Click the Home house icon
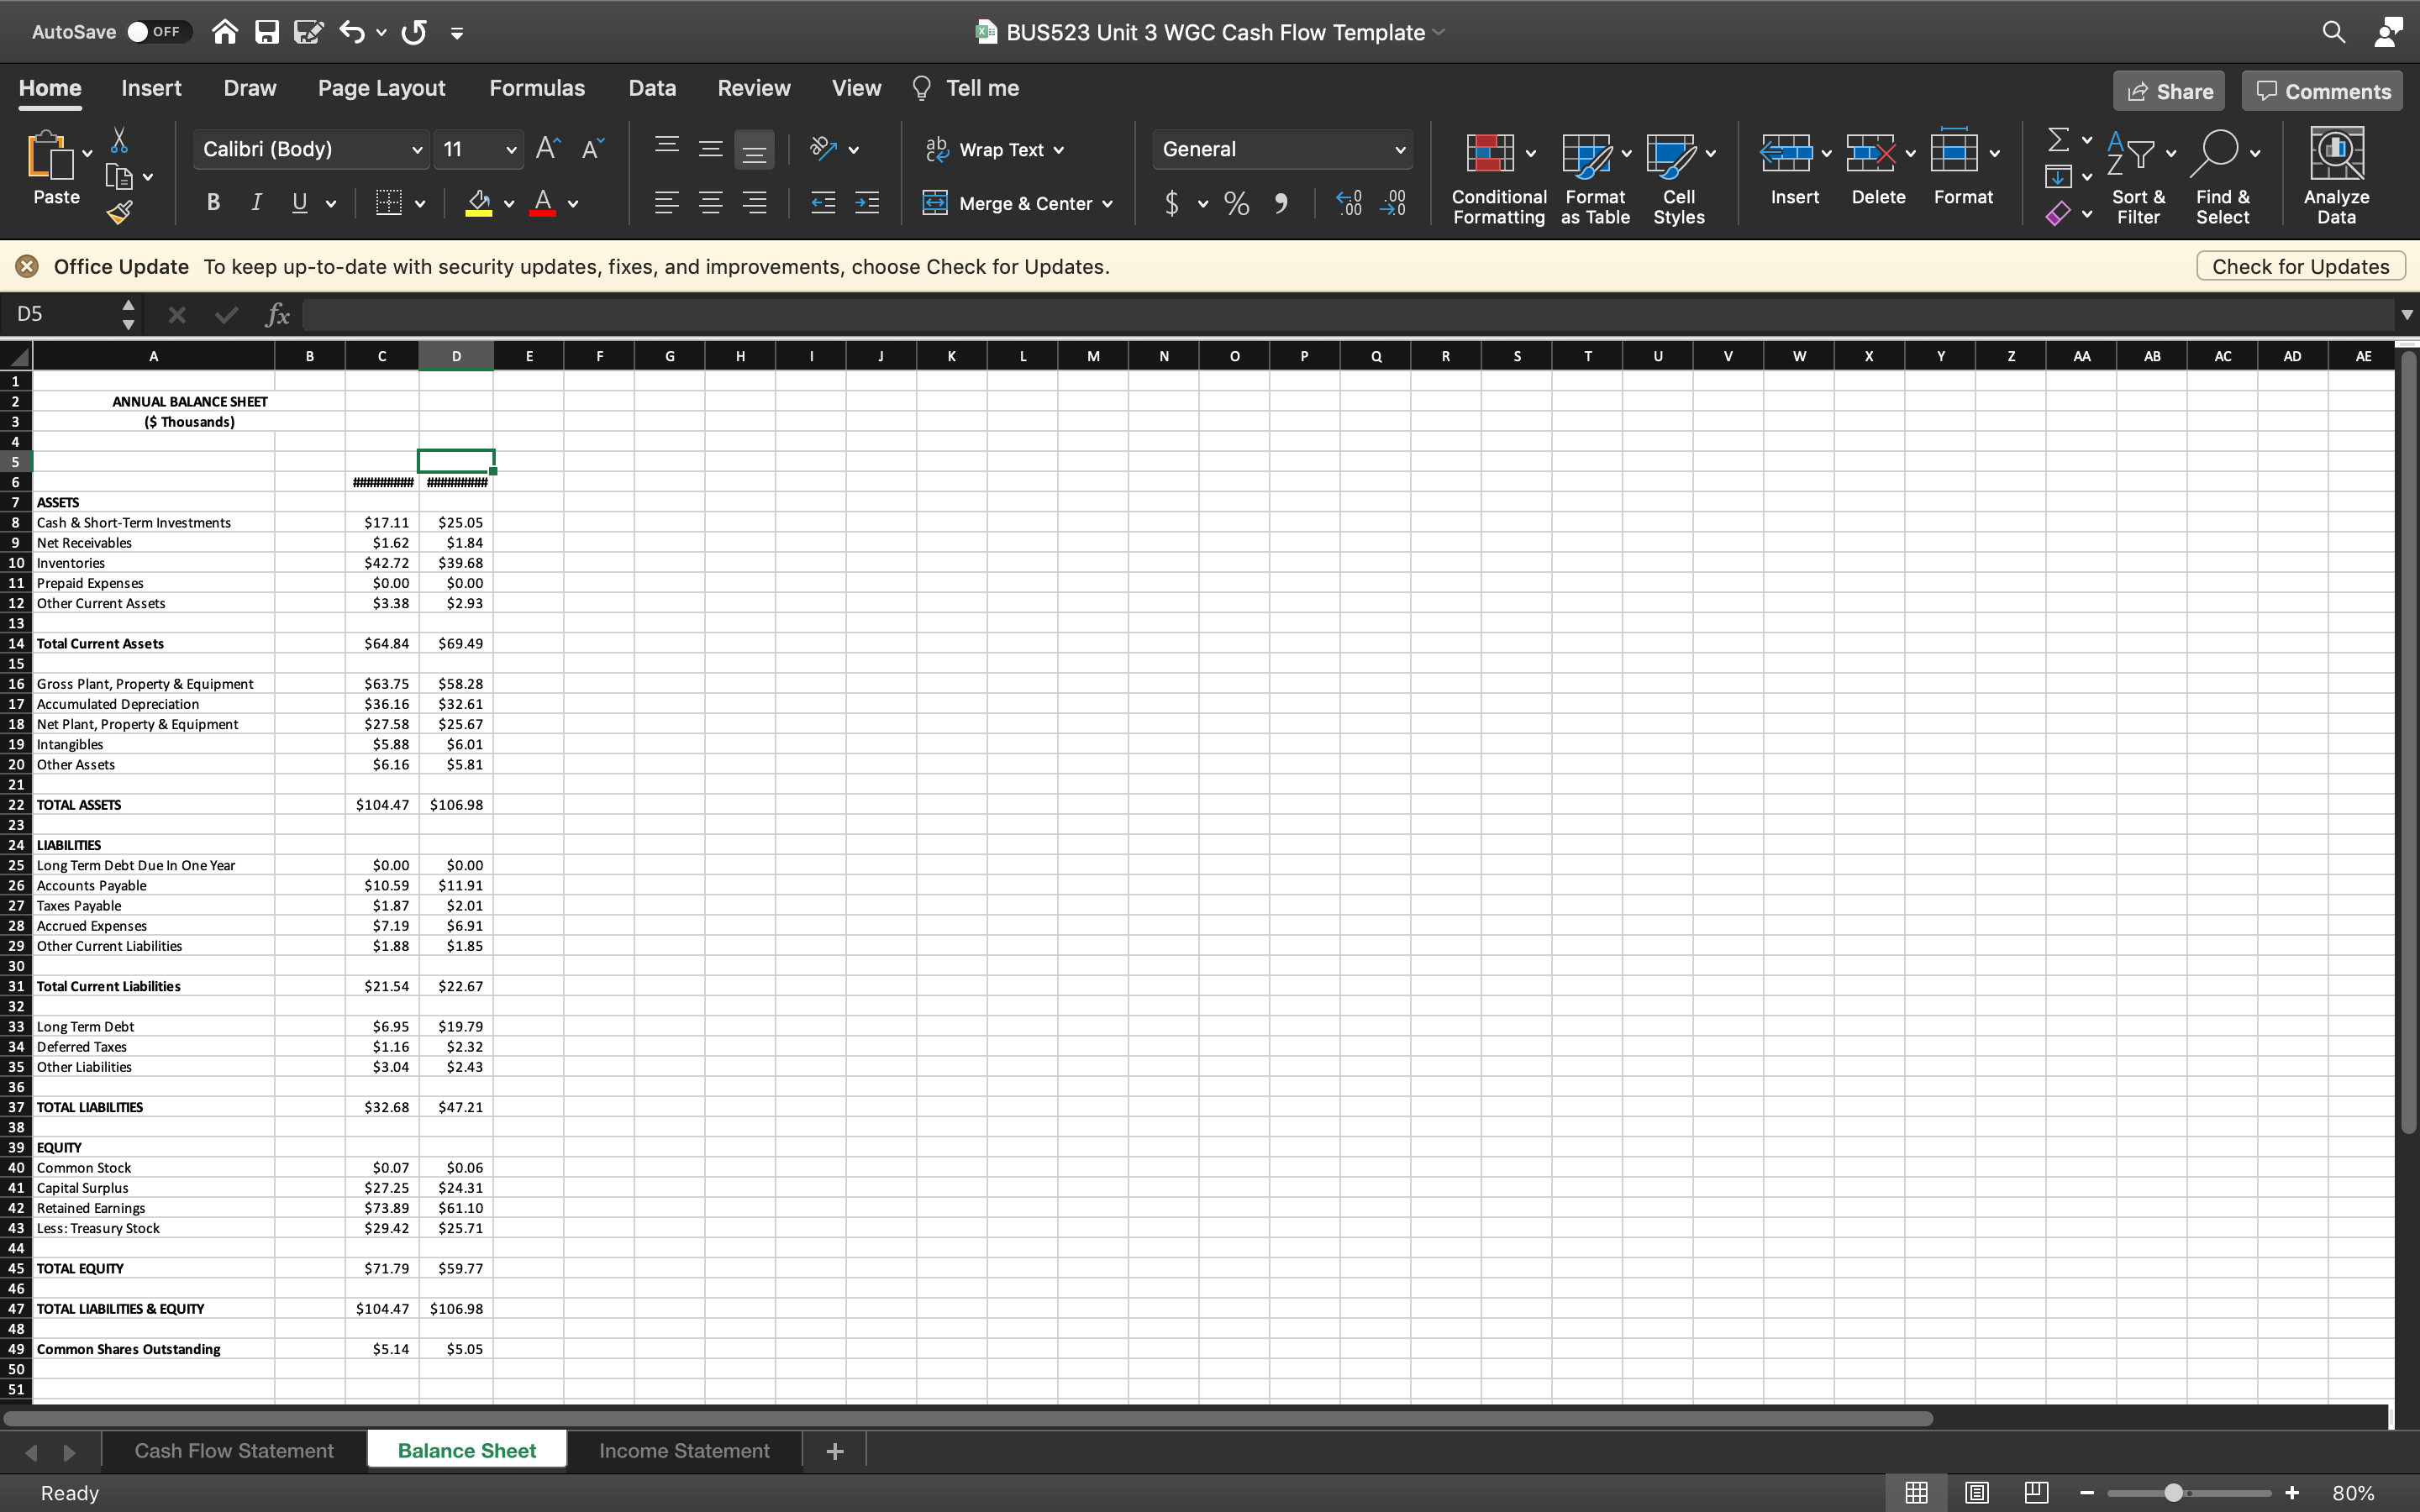2420x1512 pixels. (x=225, y=33)
